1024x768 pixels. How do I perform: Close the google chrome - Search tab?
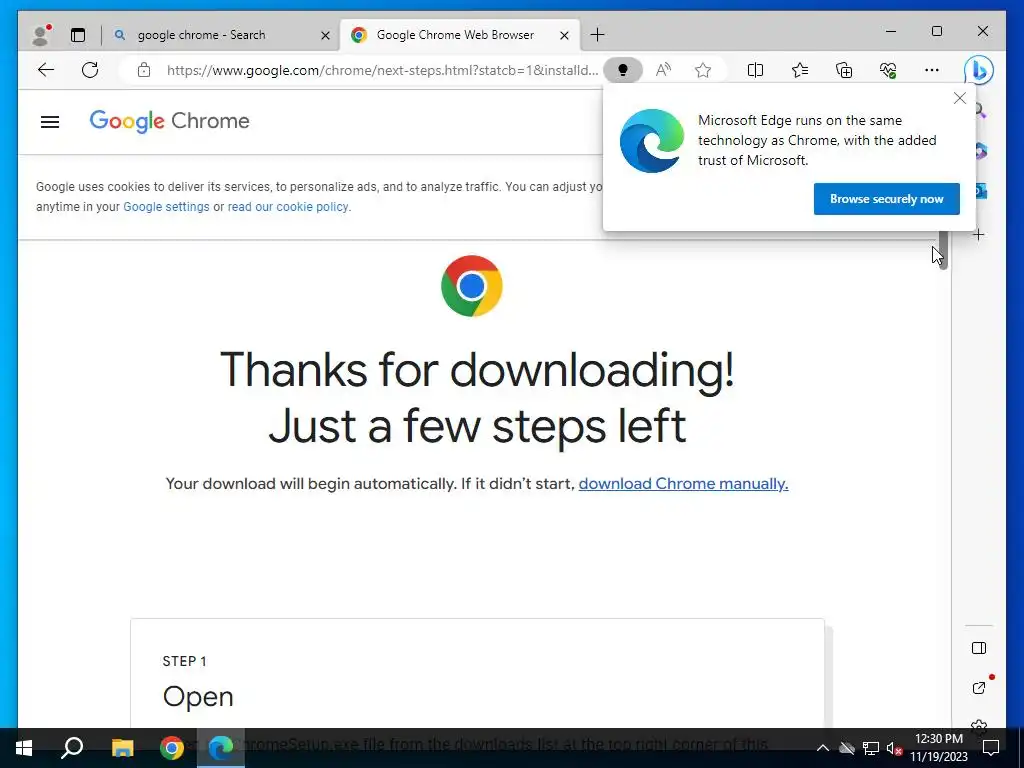(x=325, y=35)
